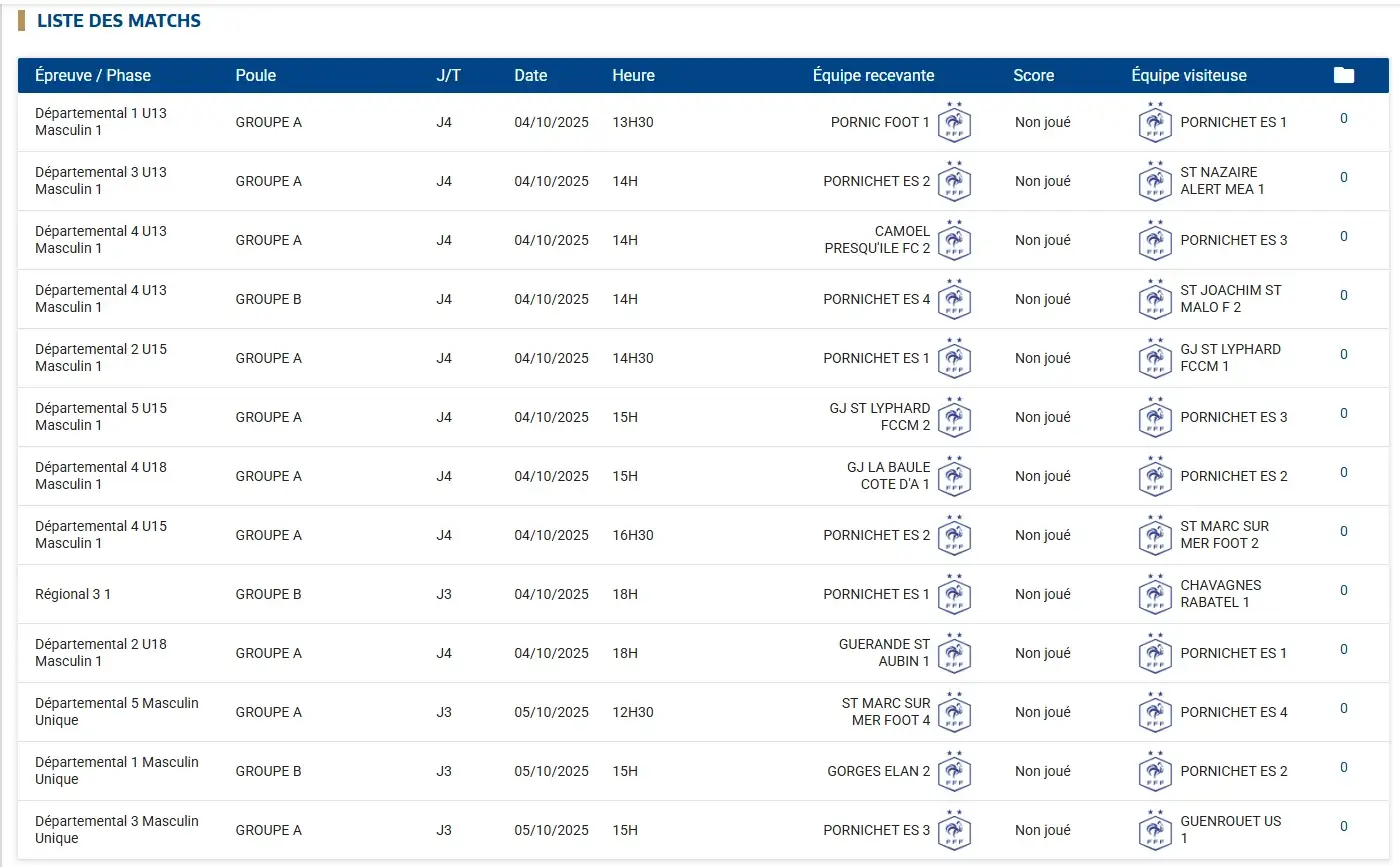
Task: Click the logo next to ST JOACHIM ST MALO F 2
Action: (1155, 299)
